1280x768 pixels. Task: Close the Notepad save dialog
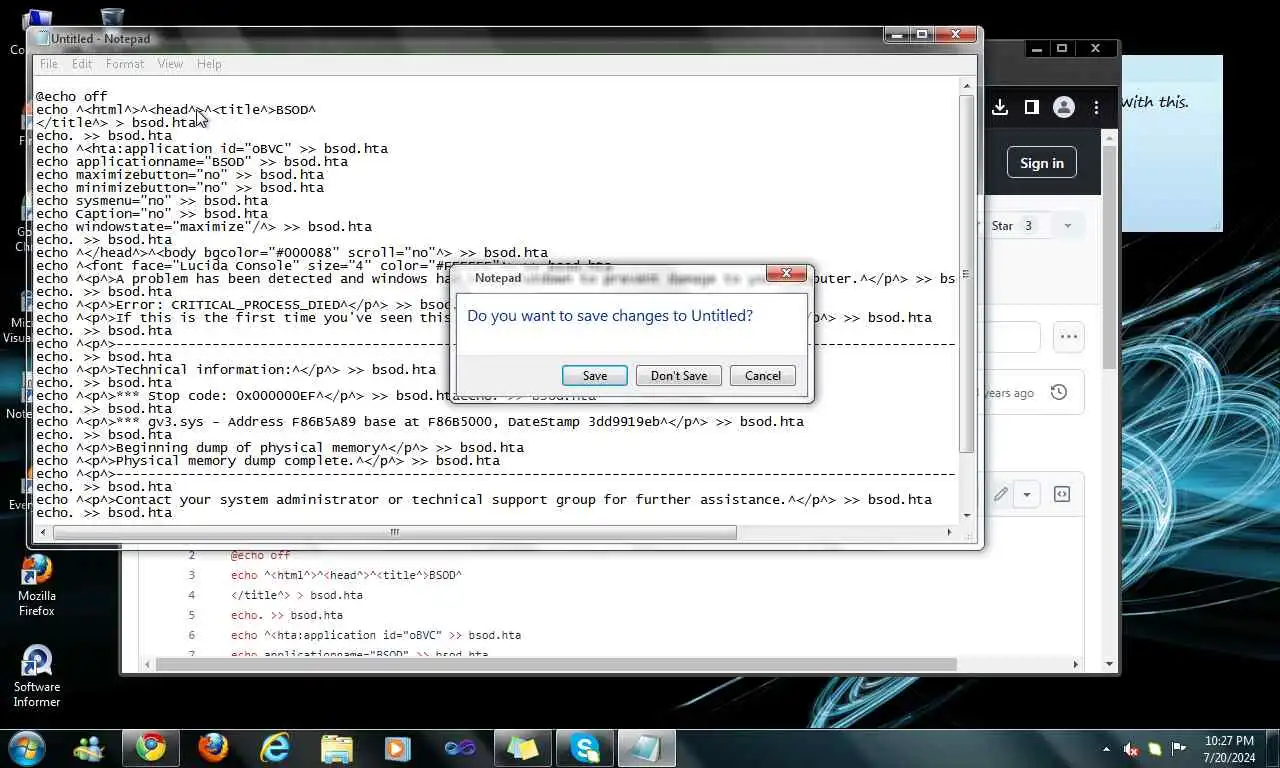coord(786,274)
